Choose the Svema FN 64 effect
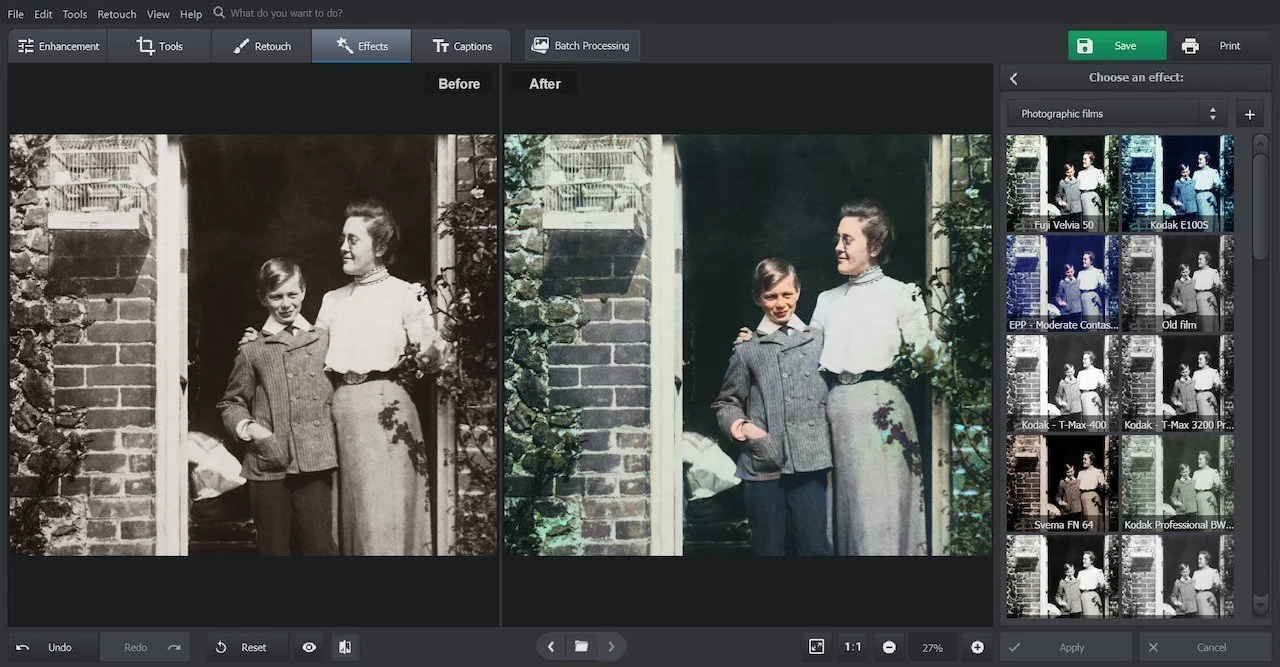Screen dimensions: 1280x667 (x=1063, y=484)
